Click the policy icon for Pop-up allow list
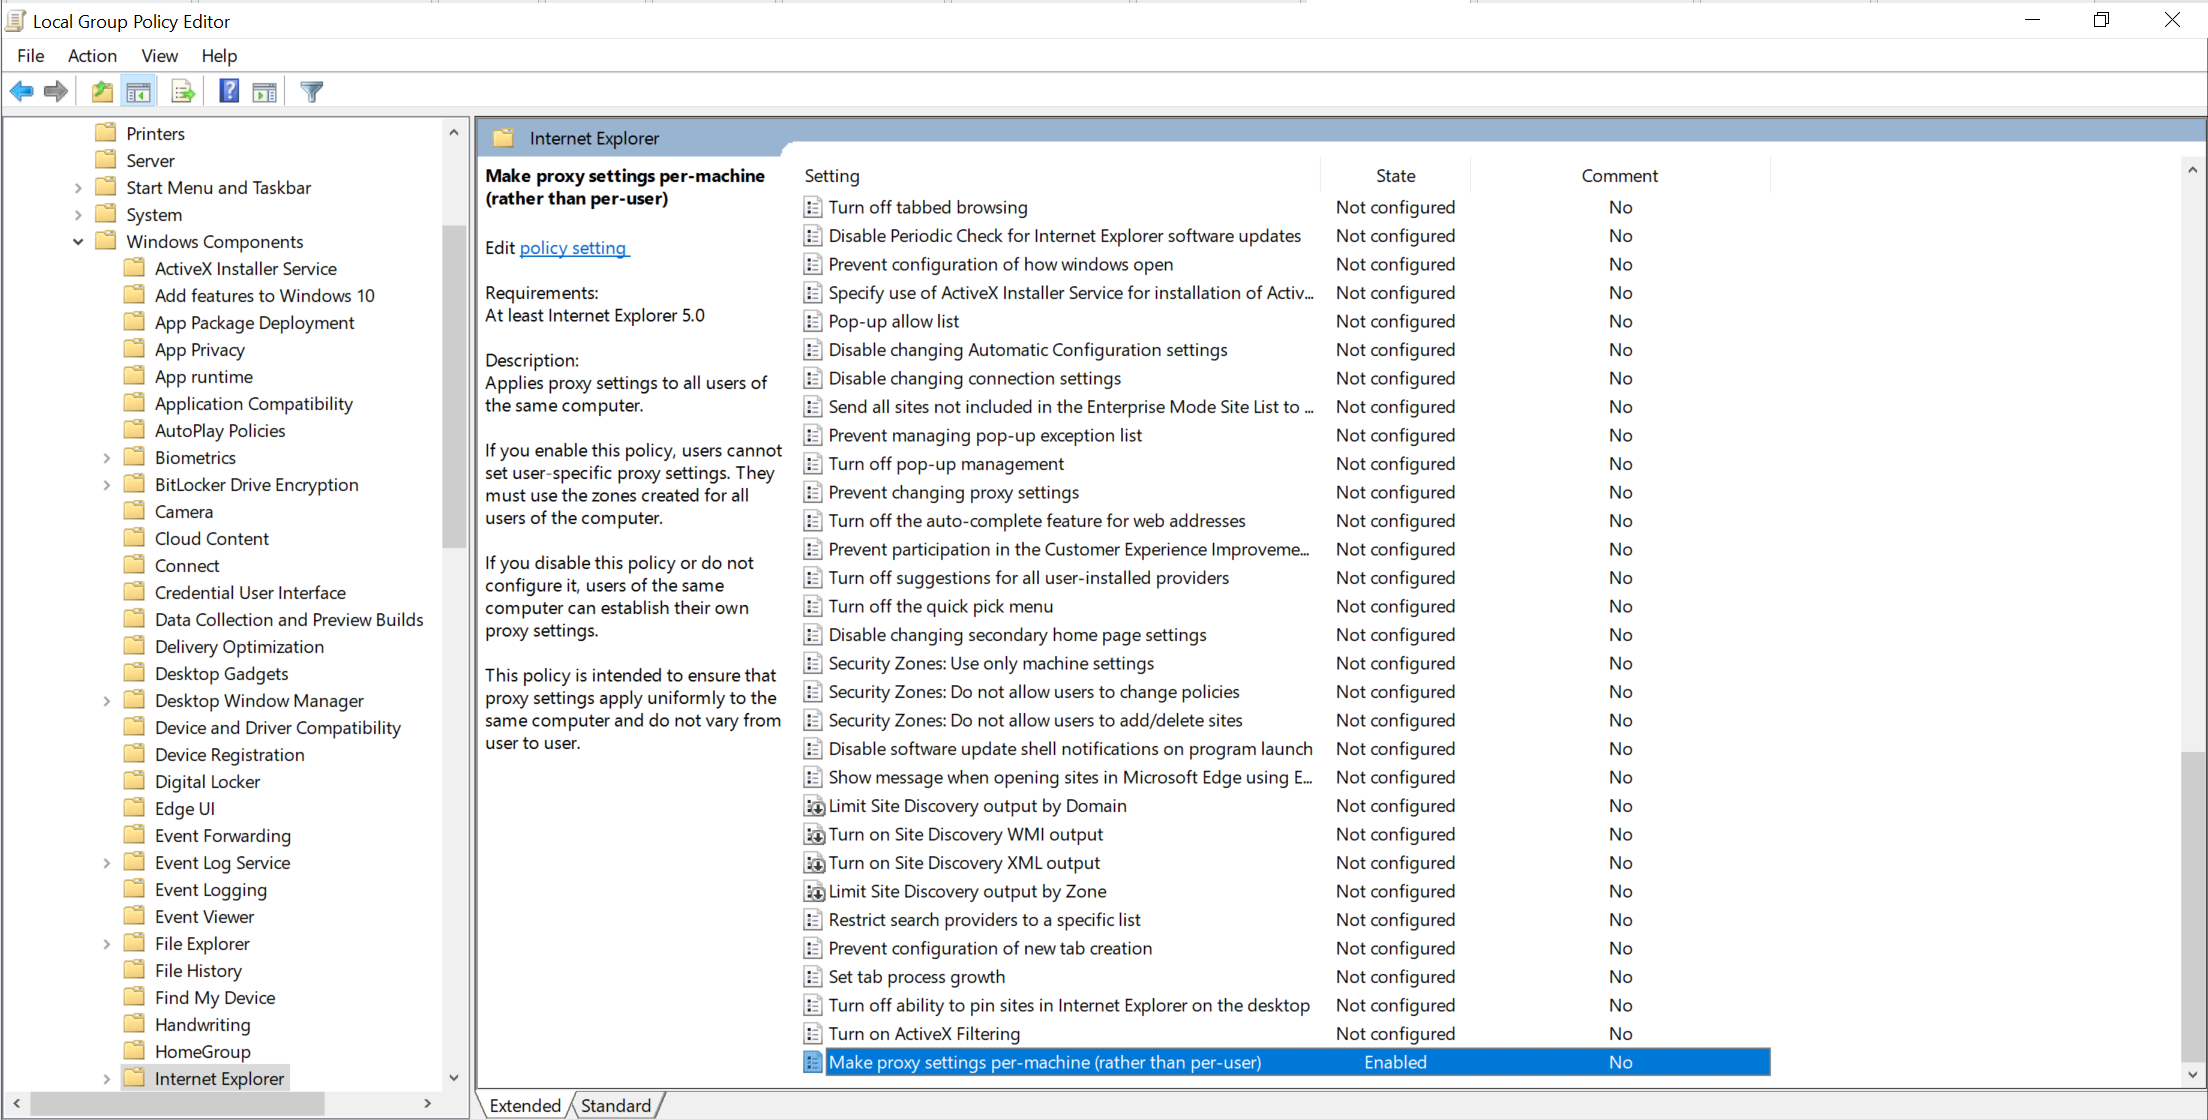 click(813, 321)
